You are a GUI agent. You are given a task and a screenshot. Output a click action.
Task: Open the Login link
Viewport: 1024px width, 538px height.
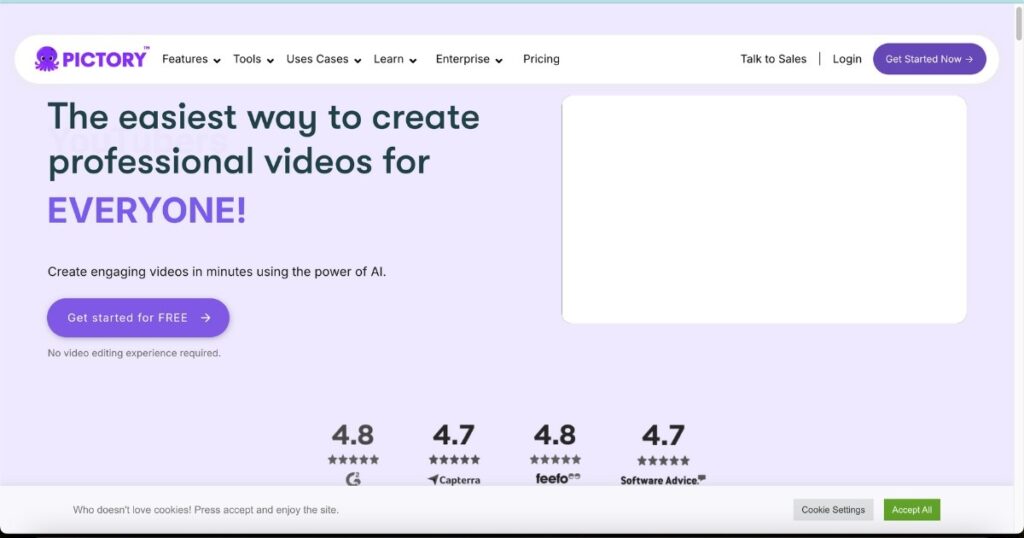click(x=846, y=59)
